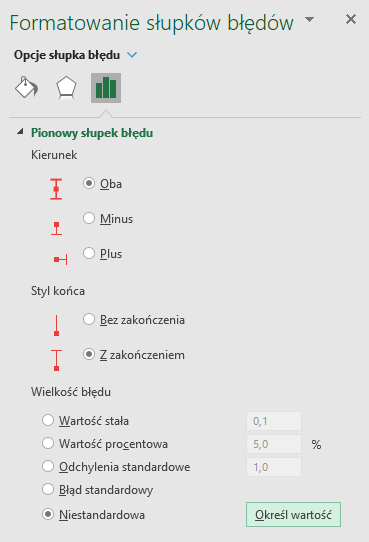369x542 pixels.
Task: Click the no-cap end style icon
Action: [x=56, y=325]
